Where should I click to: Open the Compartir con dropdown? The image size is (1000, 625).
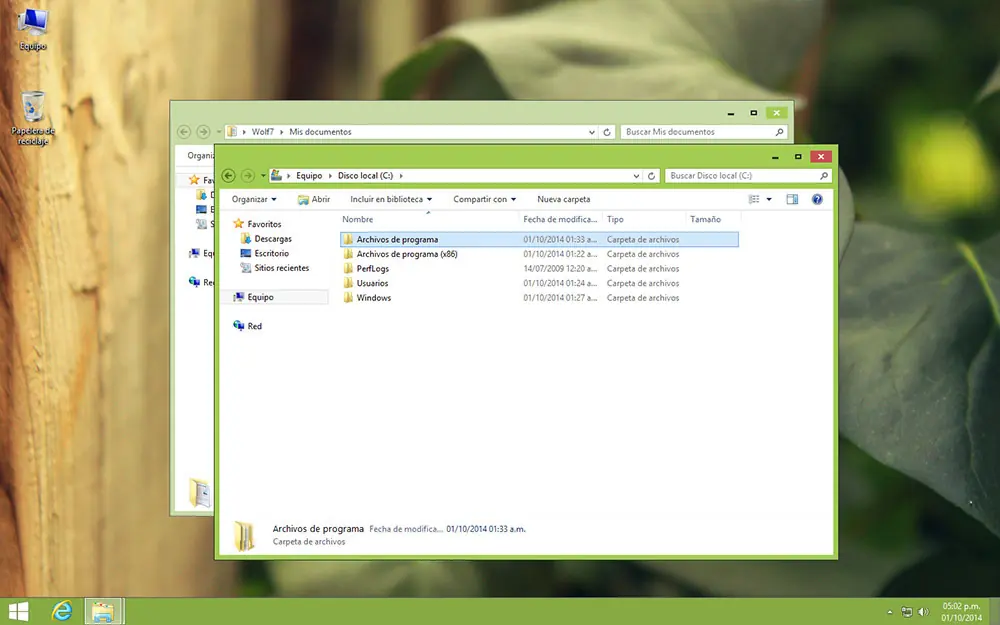pos(485,199)
